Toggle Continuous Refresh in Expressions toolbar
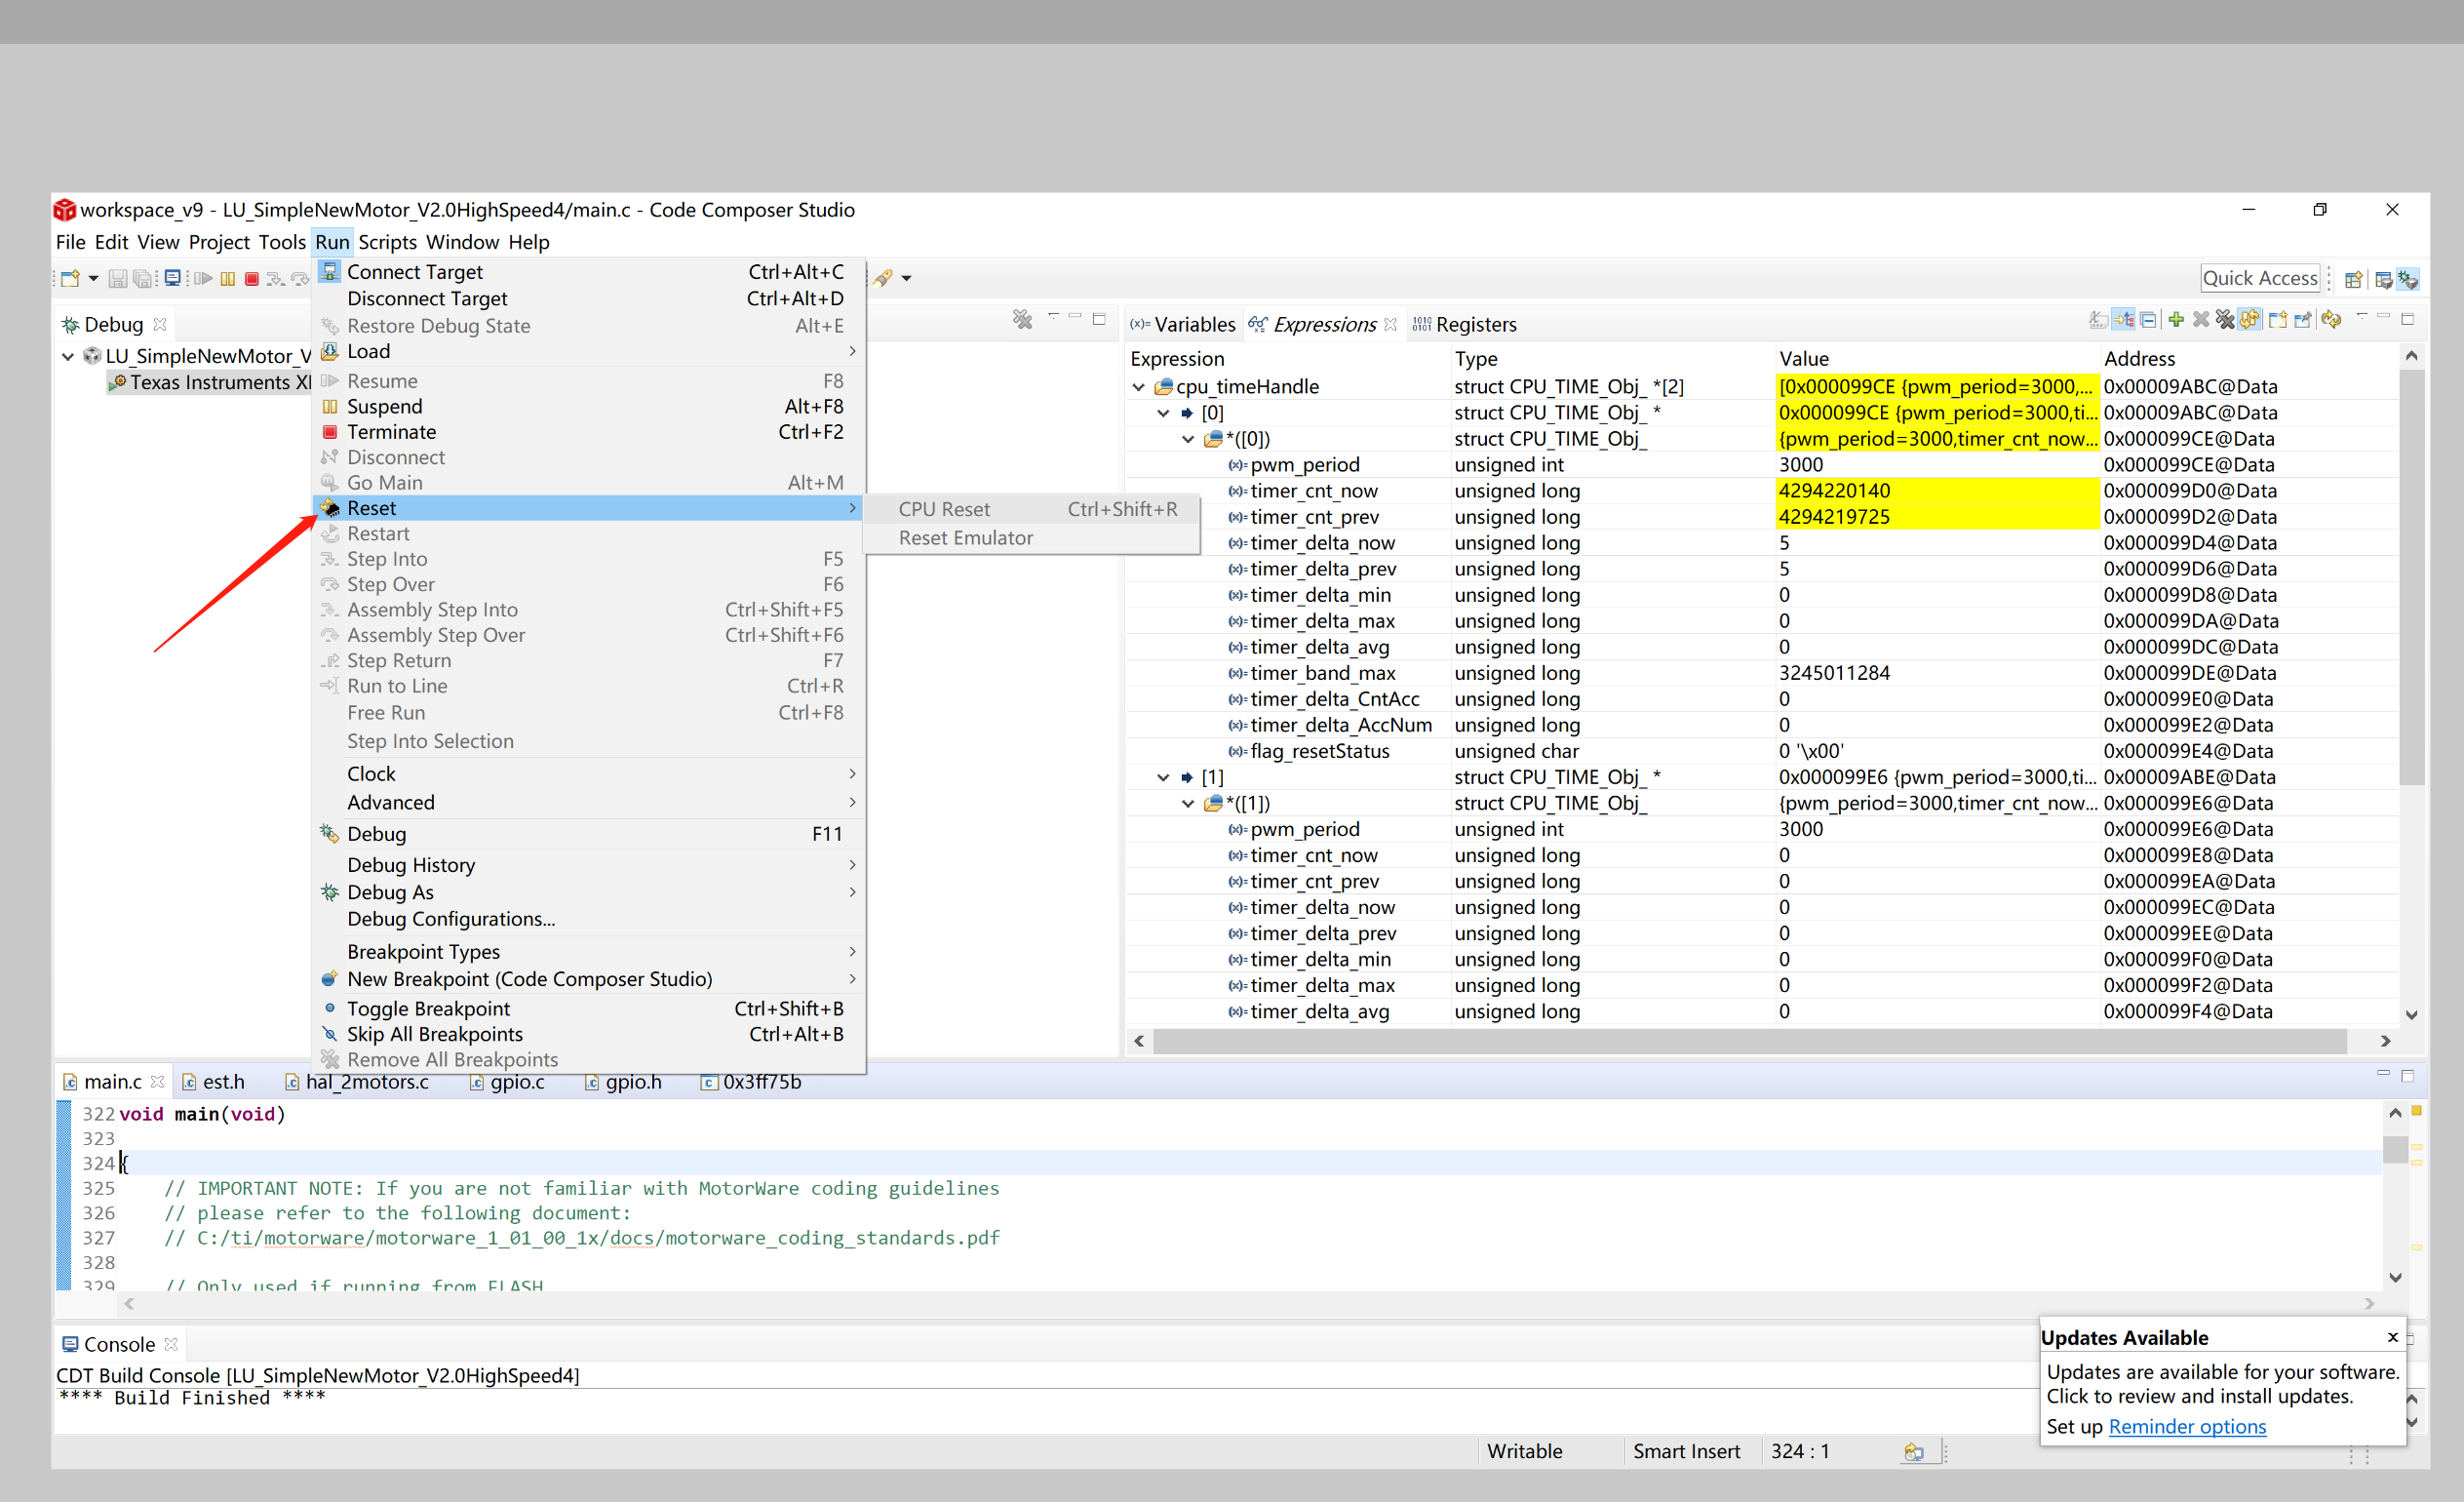The width and height of the screenshot is (2464, 1502). click(2250, 320)
